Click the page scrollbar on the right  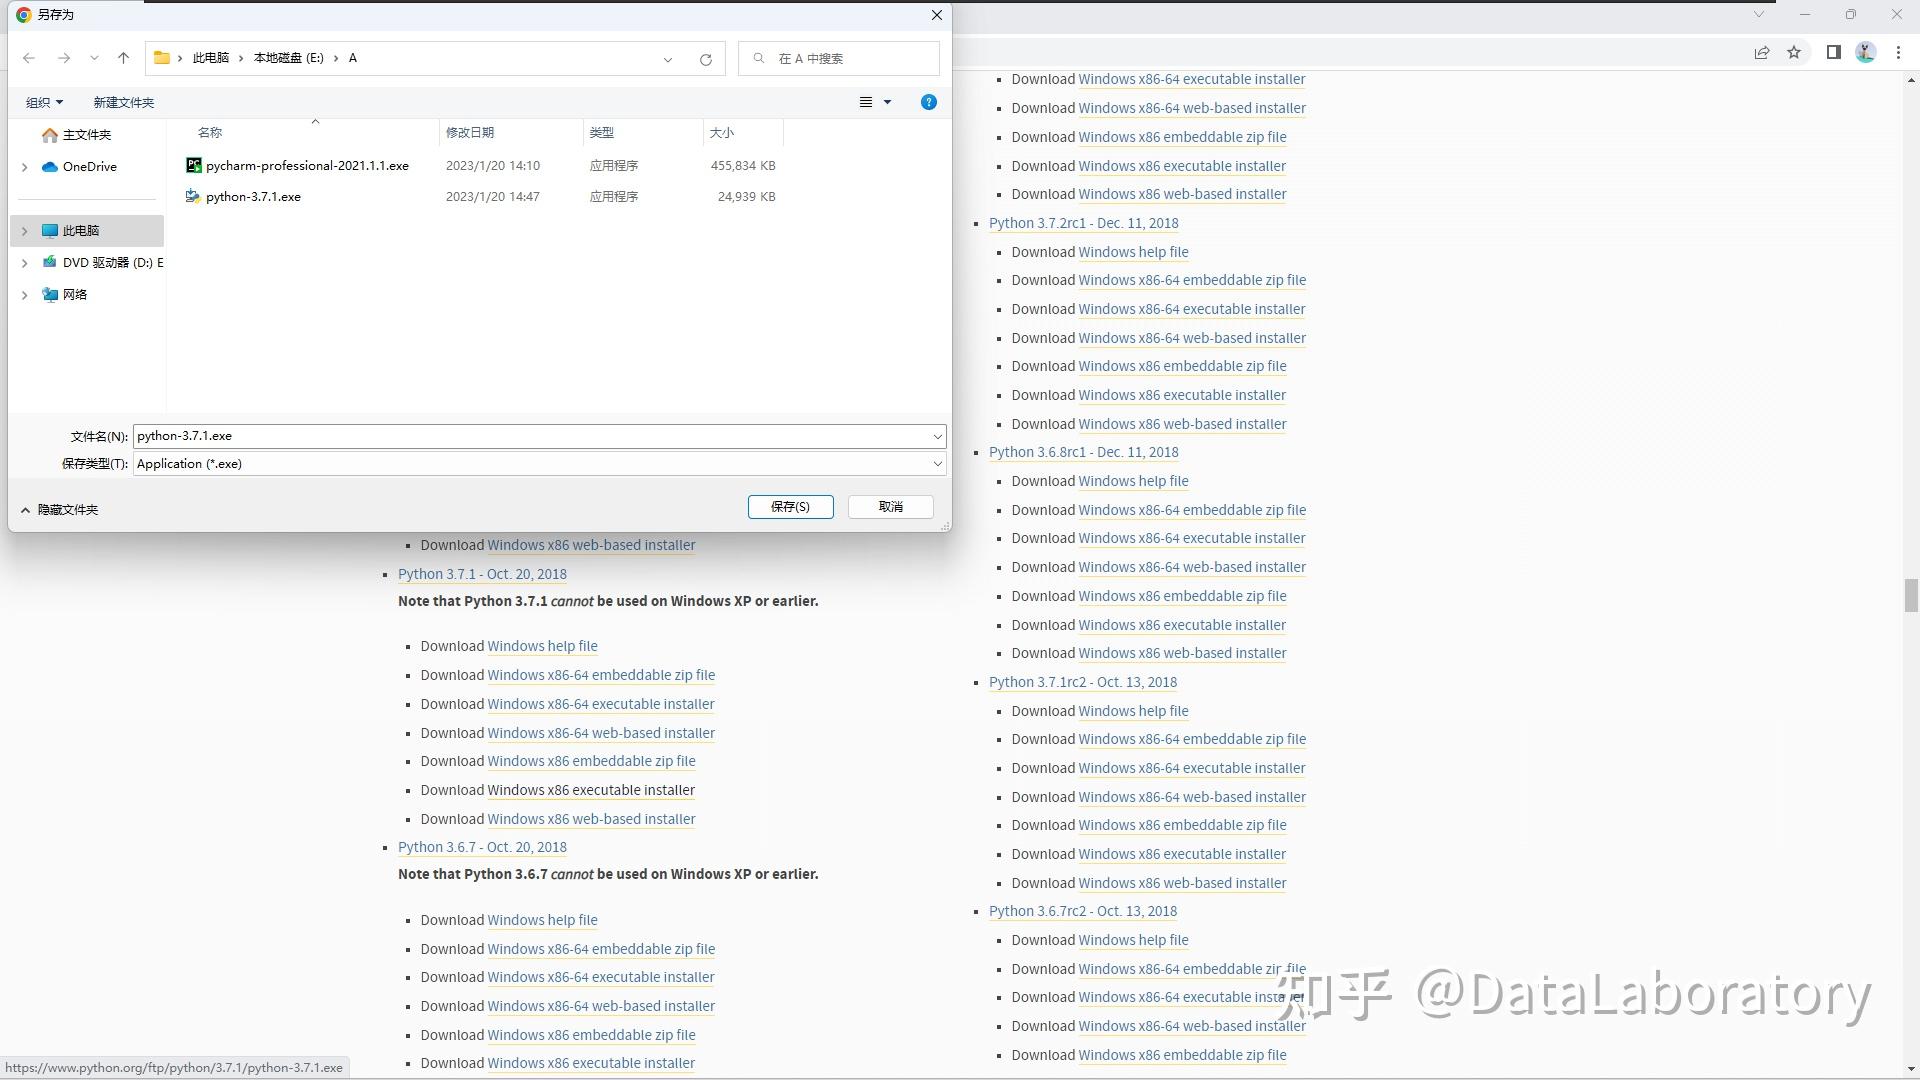tap(1910, 596)
